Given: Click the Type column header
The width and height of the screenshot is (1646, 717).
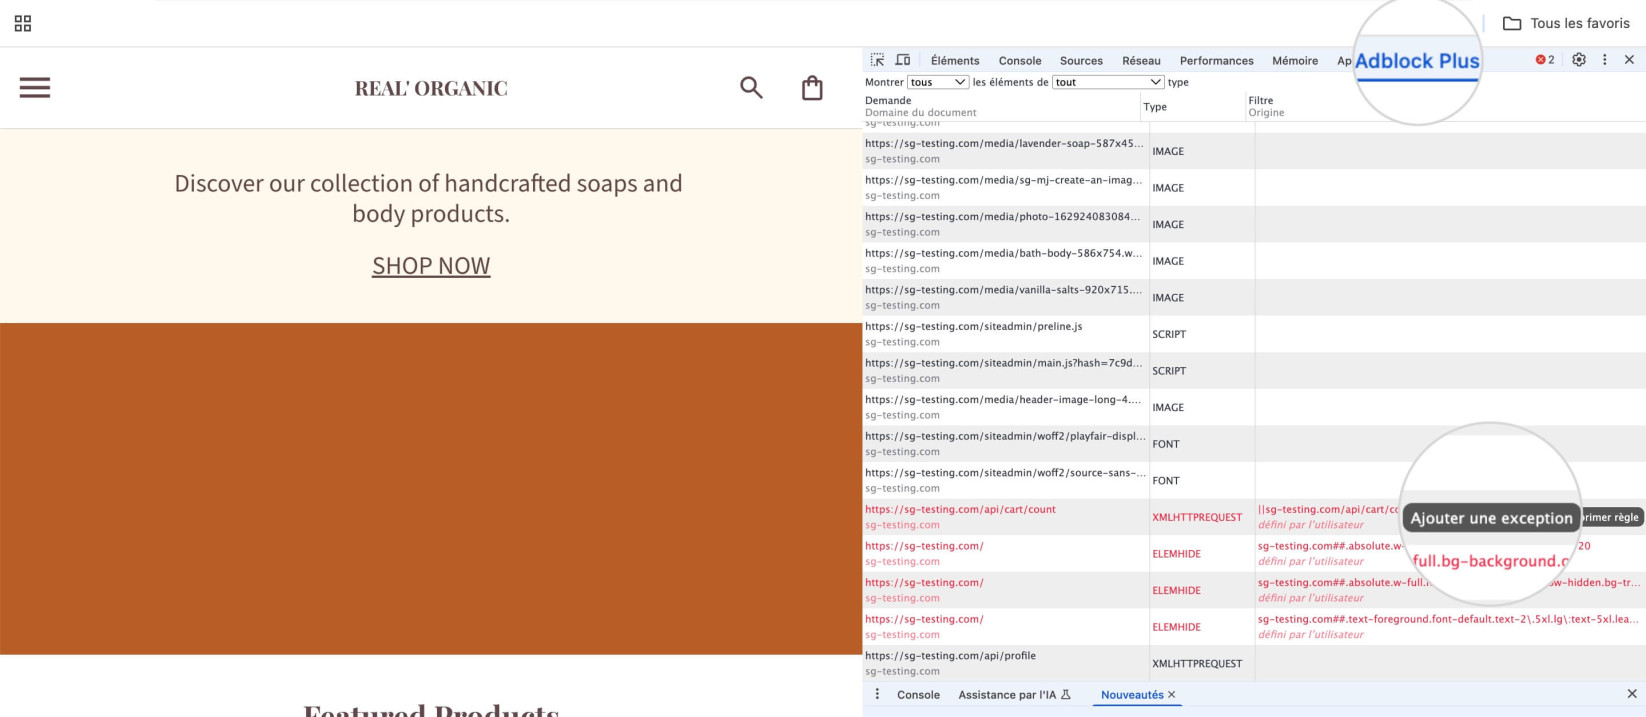Looking at the screenshot, I should tap(1155, 107).
